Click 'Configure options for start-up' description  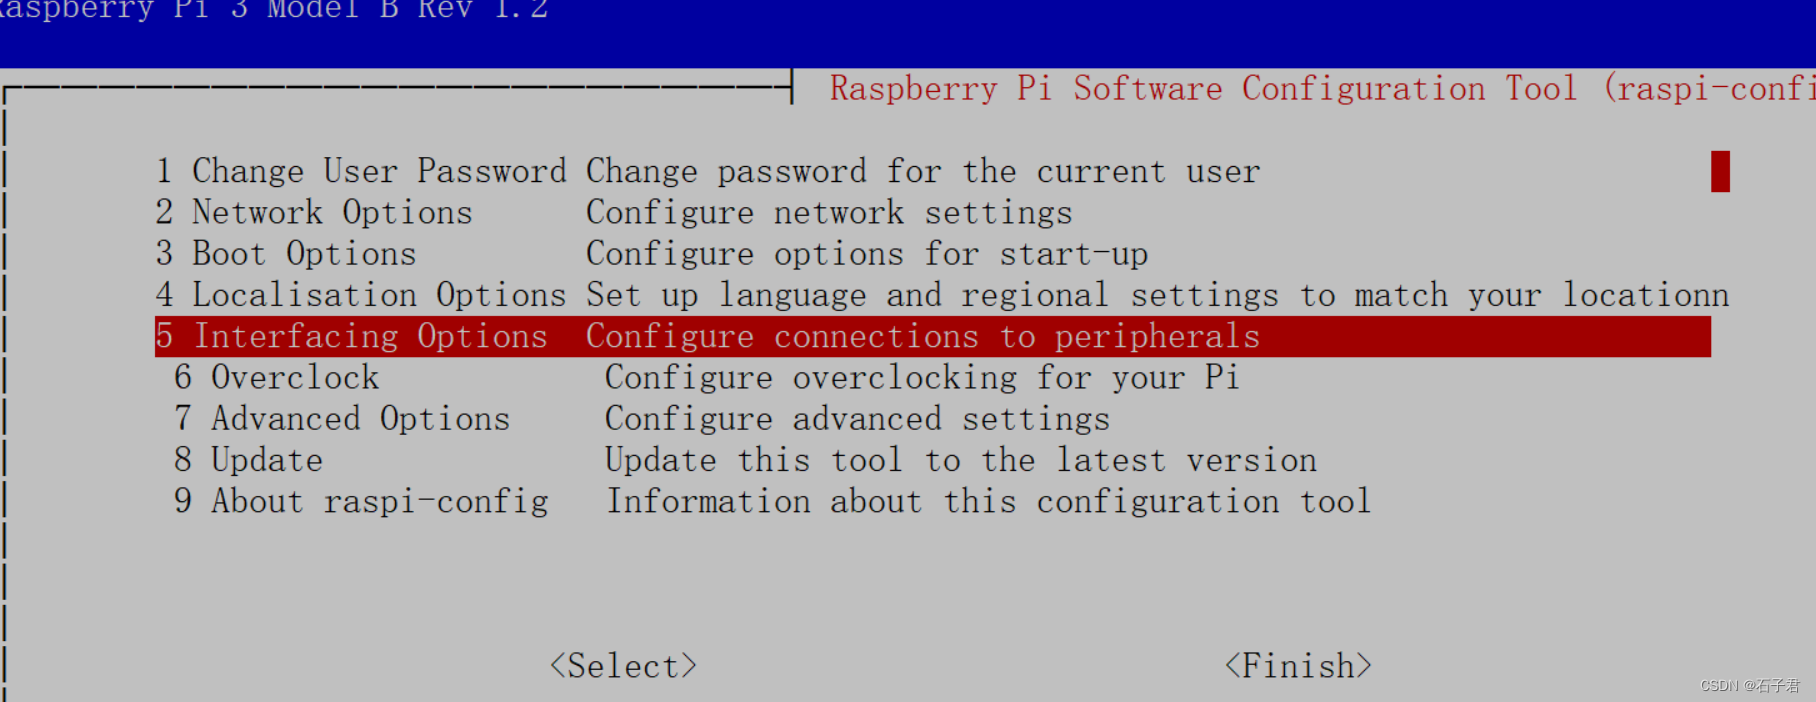pos(867,254)
